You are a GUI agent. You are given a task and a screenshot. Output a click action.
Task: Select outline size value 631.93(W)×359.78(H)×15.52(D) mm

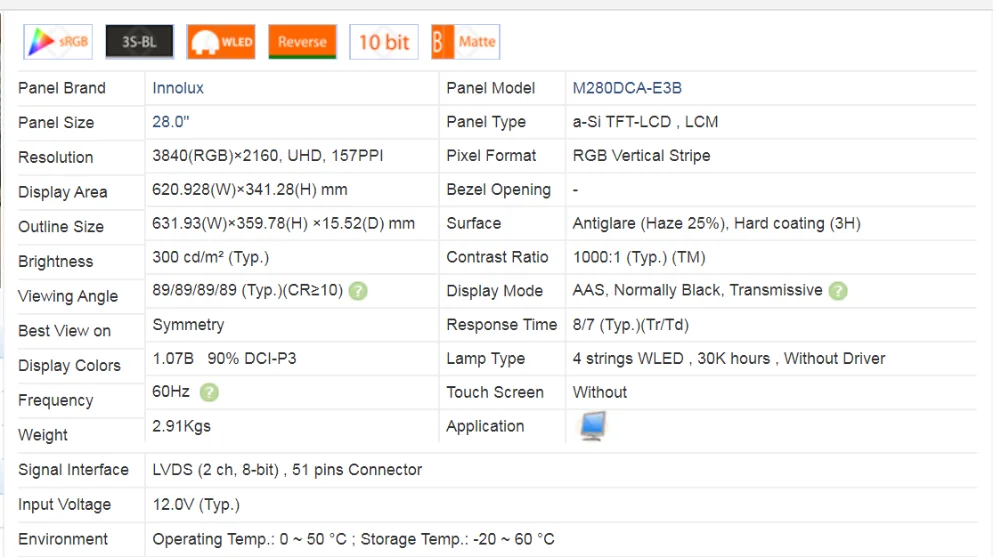tap(283, 223)
